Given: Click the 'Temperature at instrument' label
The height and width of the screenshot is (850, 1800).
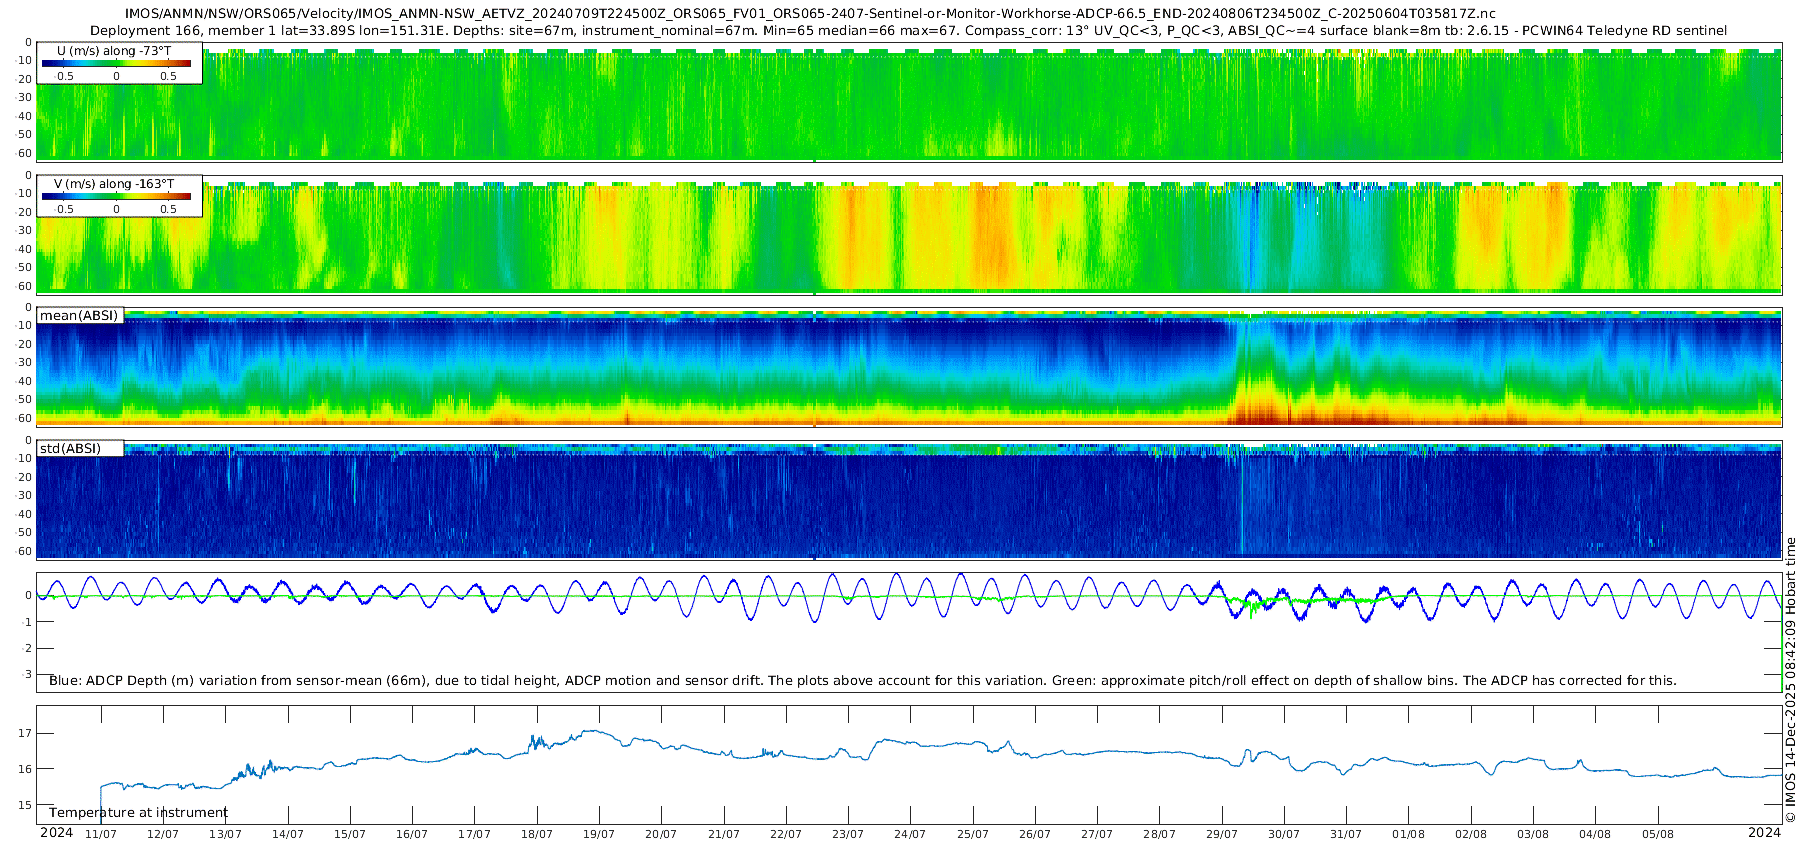Looking at the screenshot, I should point(138,813).
